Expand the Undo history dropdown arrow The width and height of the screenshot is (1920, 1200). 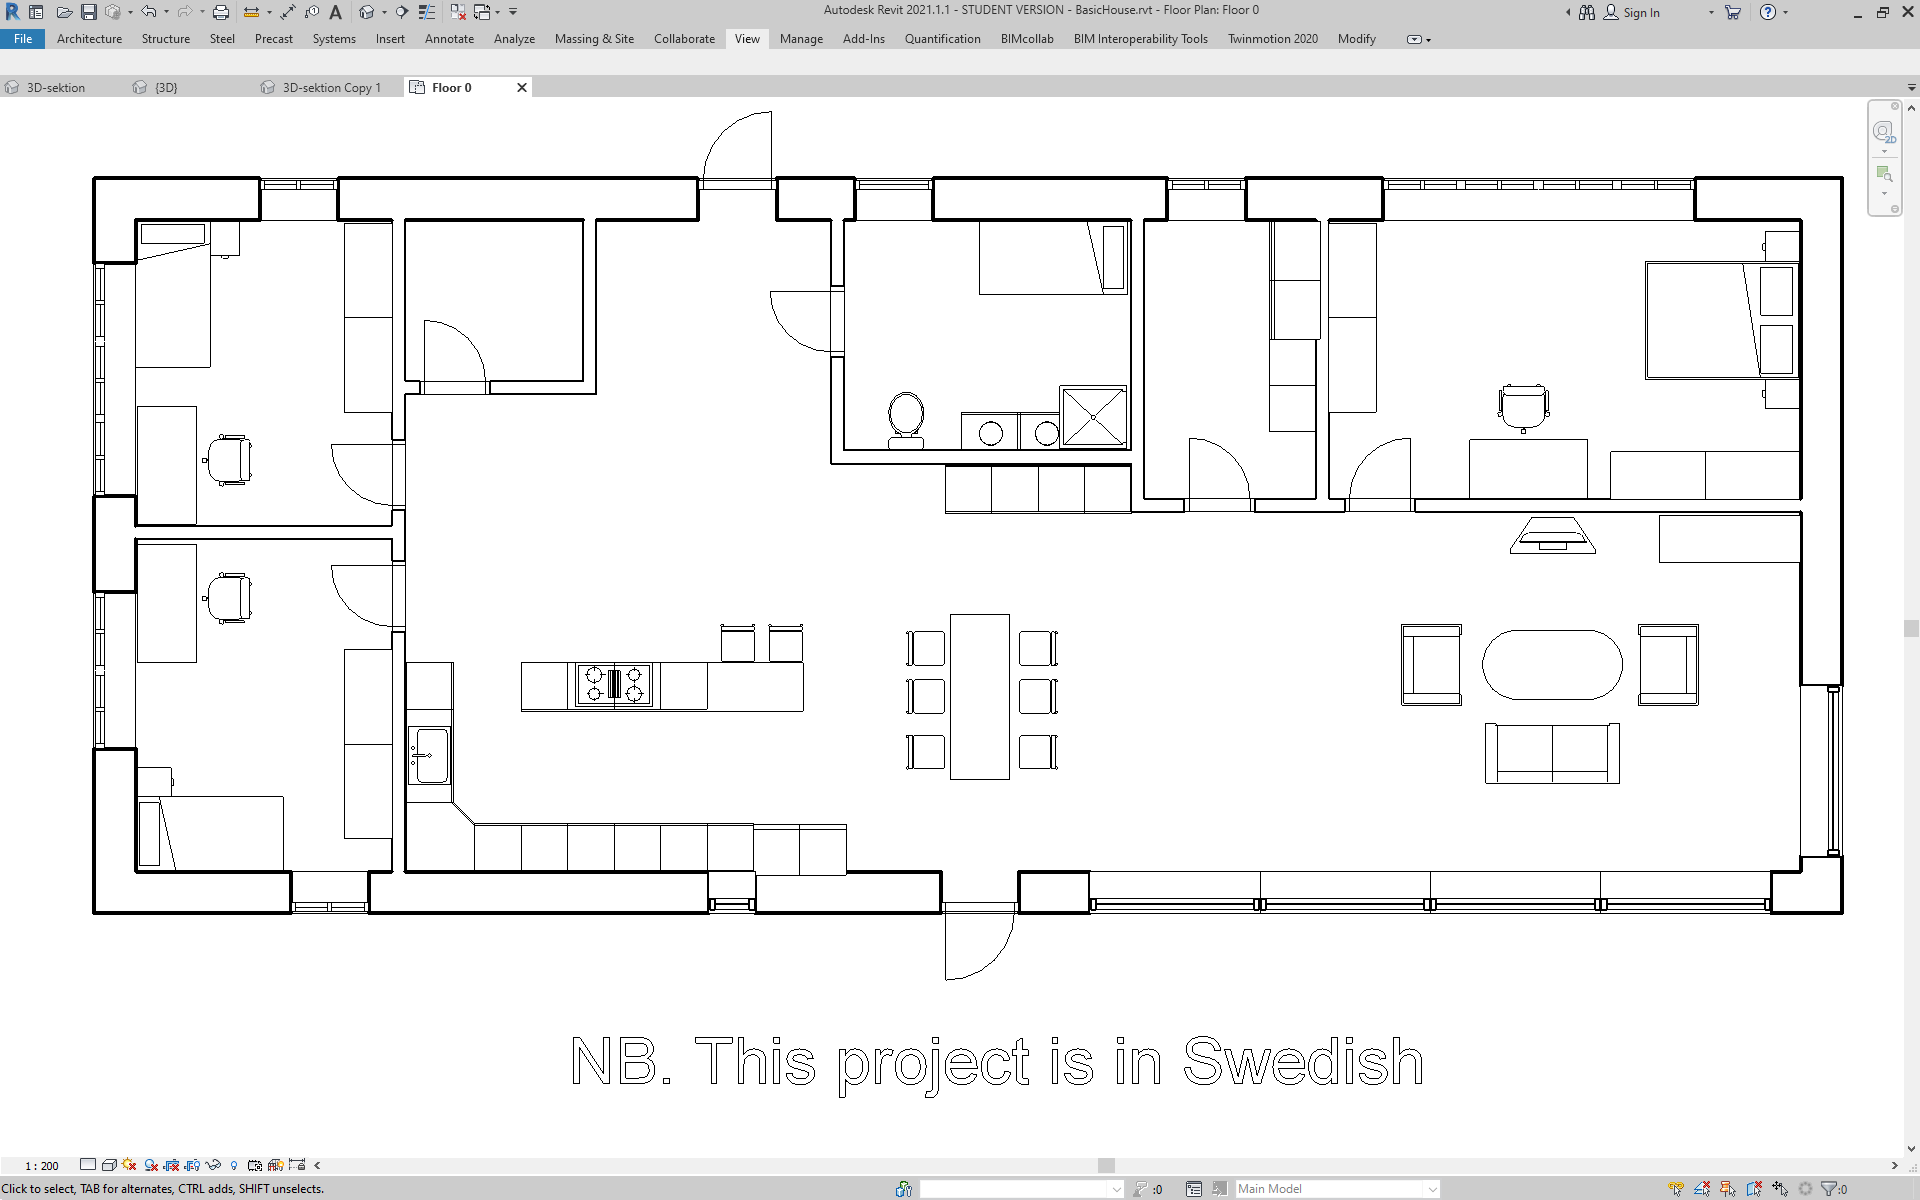tap(167, 12)
